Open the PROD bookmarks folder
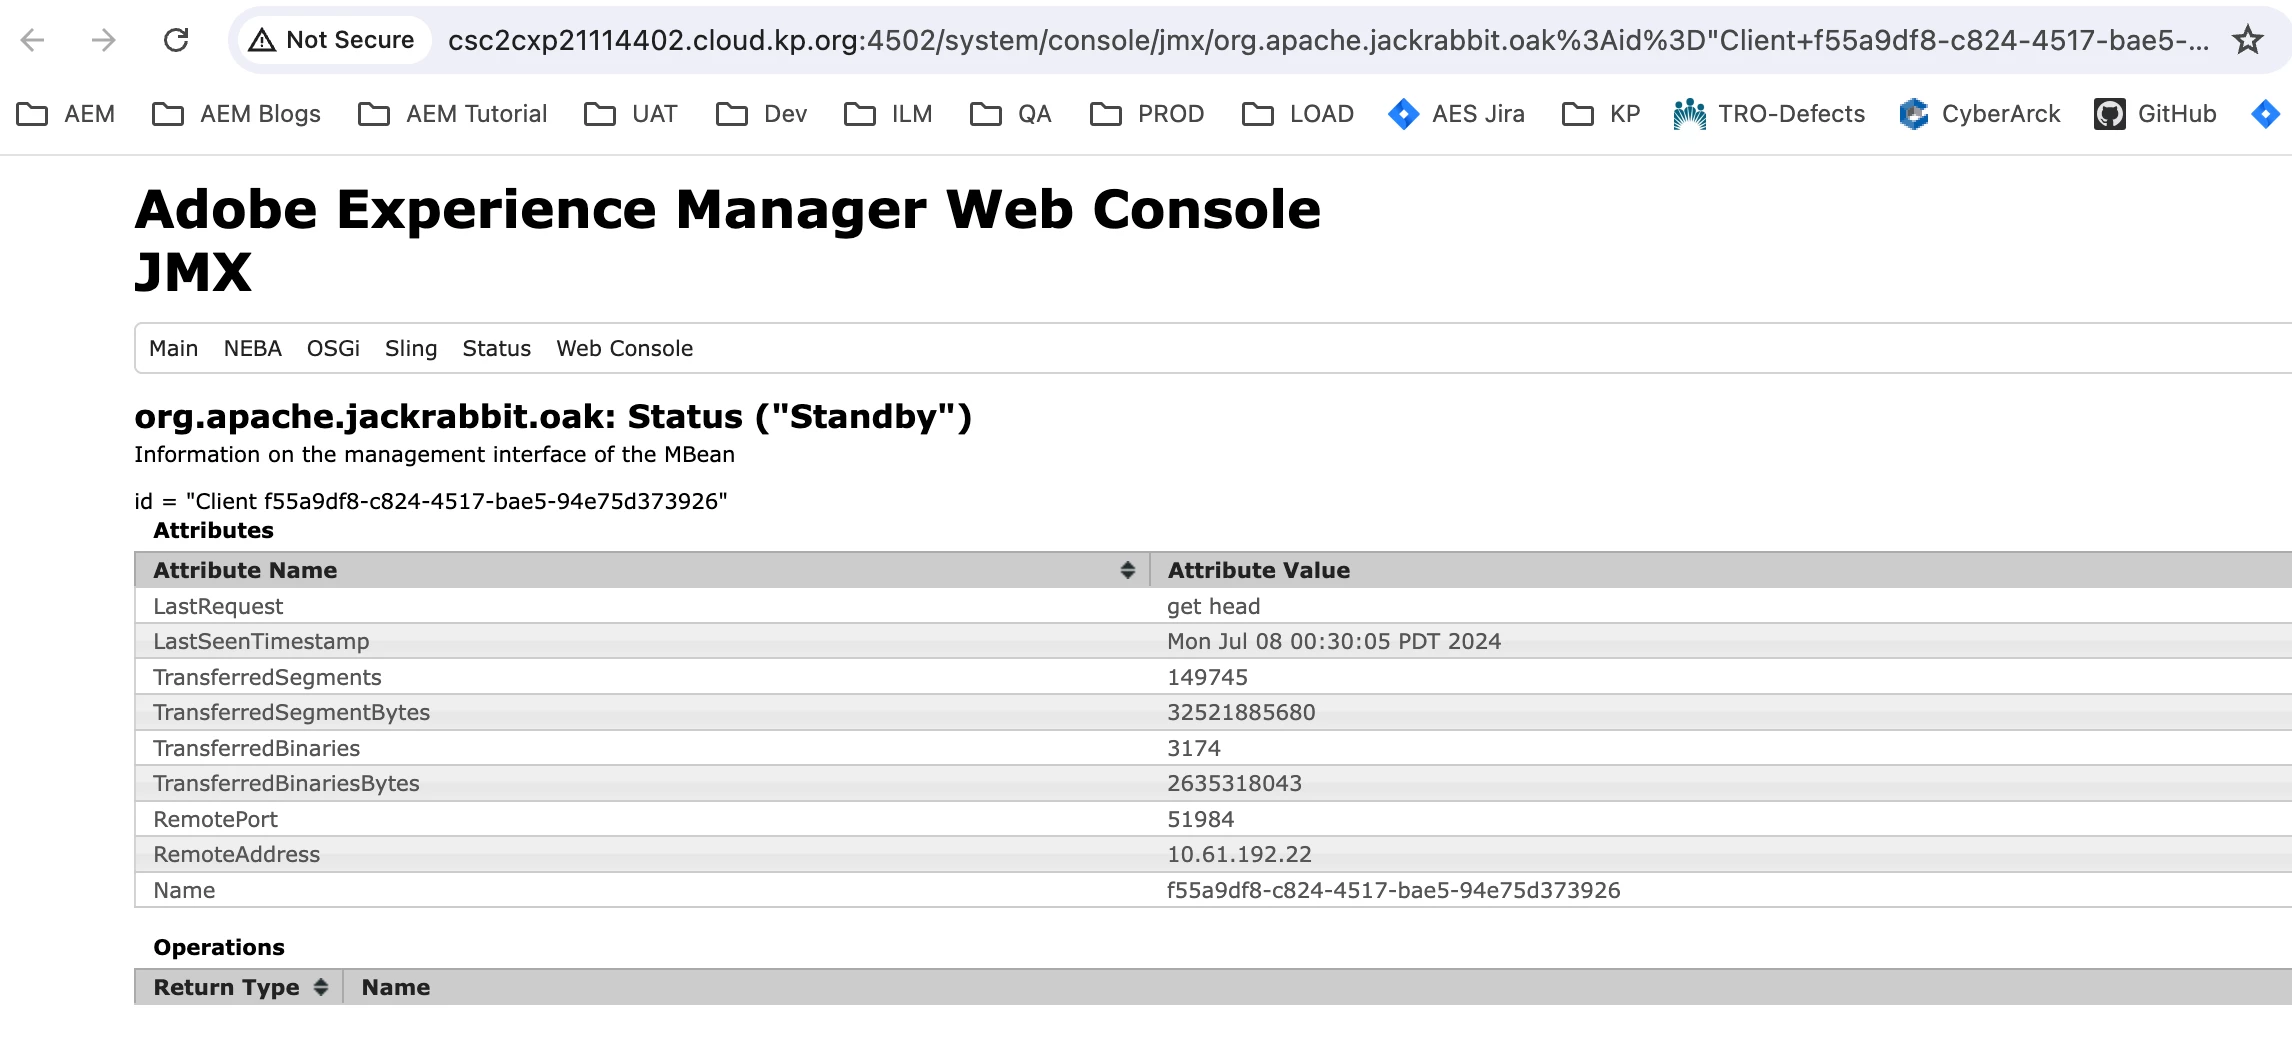The height and width of the screenshot is (1050, 2292). 1147,114
